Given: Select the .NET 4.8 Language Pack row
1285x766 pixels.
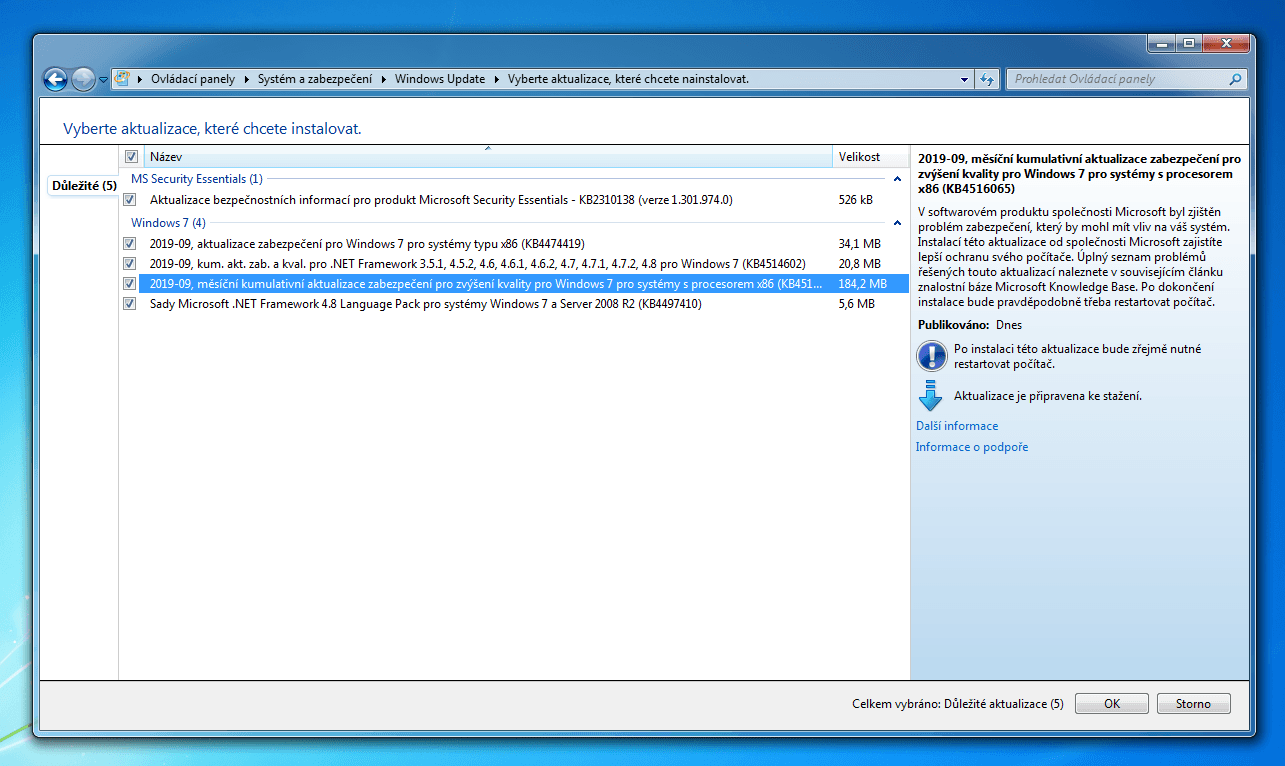Looking at the screenshot, I should pyautogui.click(x=516, y=304).
